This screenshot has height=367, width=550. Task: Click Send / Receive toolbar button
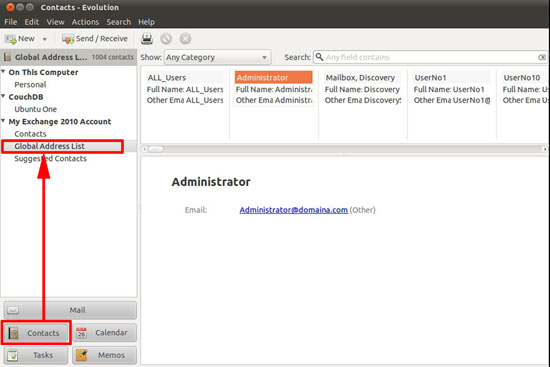(x=95, y=39)
